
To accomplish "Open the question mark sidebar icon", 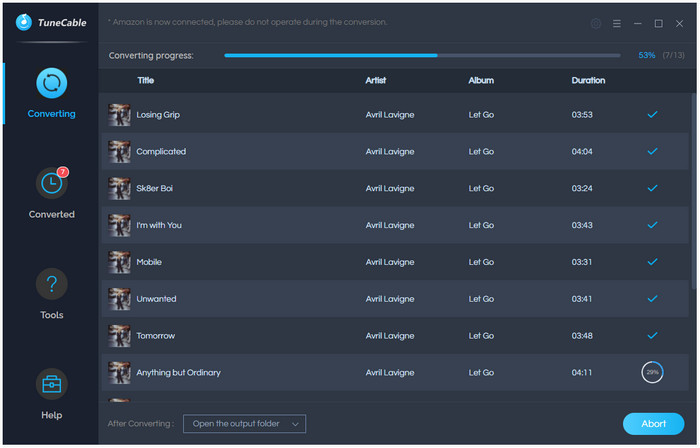I will click(51, 284).
